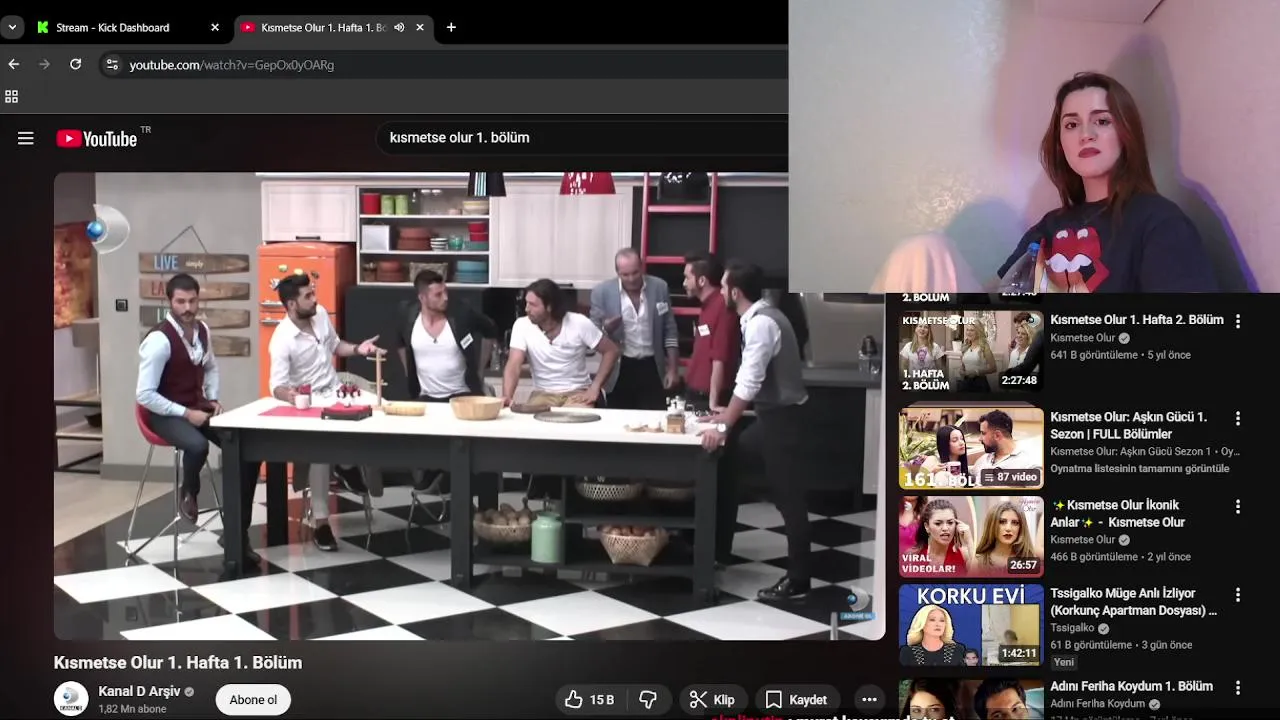The width and height of the screenshot is (1280, 720).
Task: Dislike the video with thumbs down
Action: coord(648,700)
